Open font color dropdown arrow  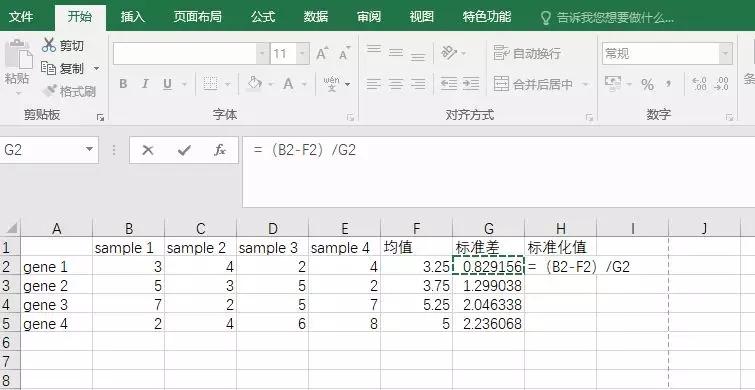click(x=304, y=85)
